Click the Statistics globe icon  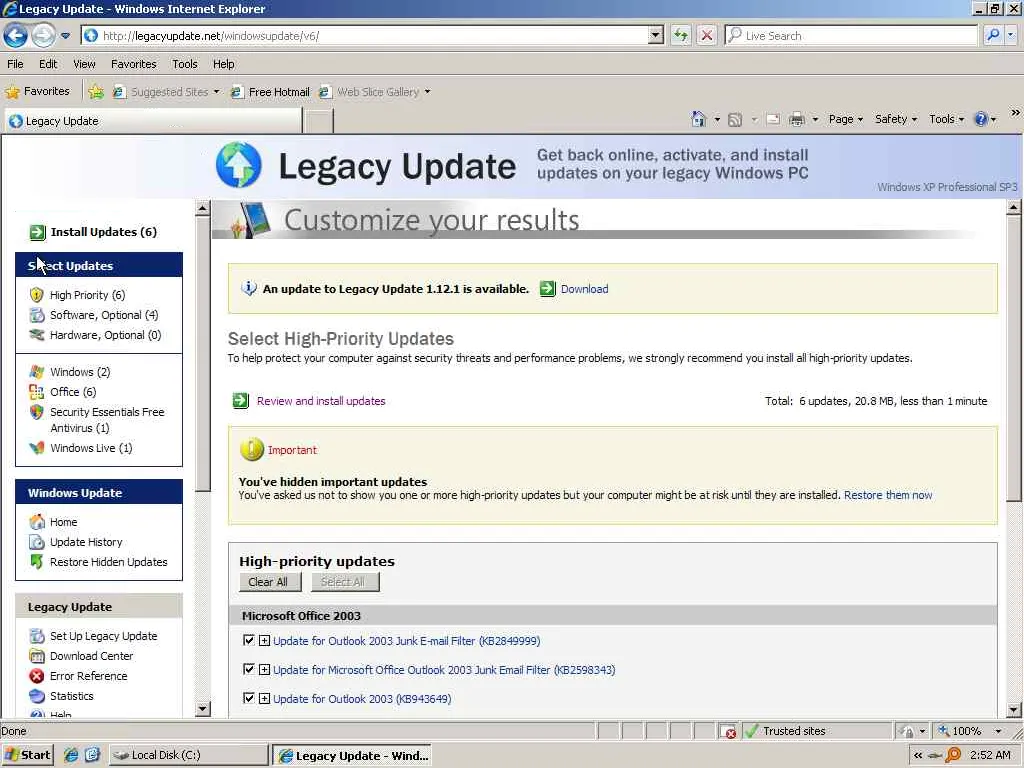(x=37, y=696)
